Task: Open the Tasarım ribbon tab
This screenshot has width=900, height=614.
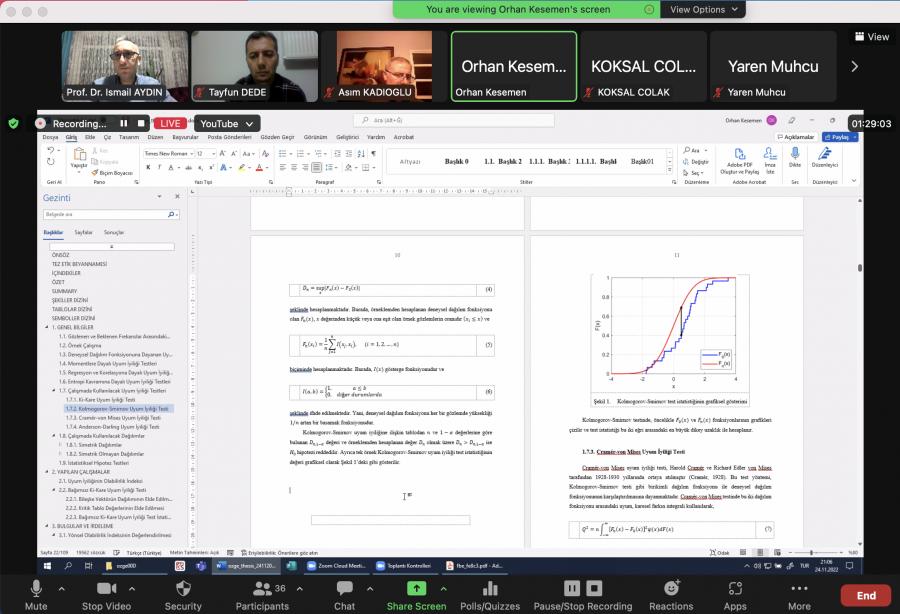Action: pyautogui.click(x=129, y=137)
